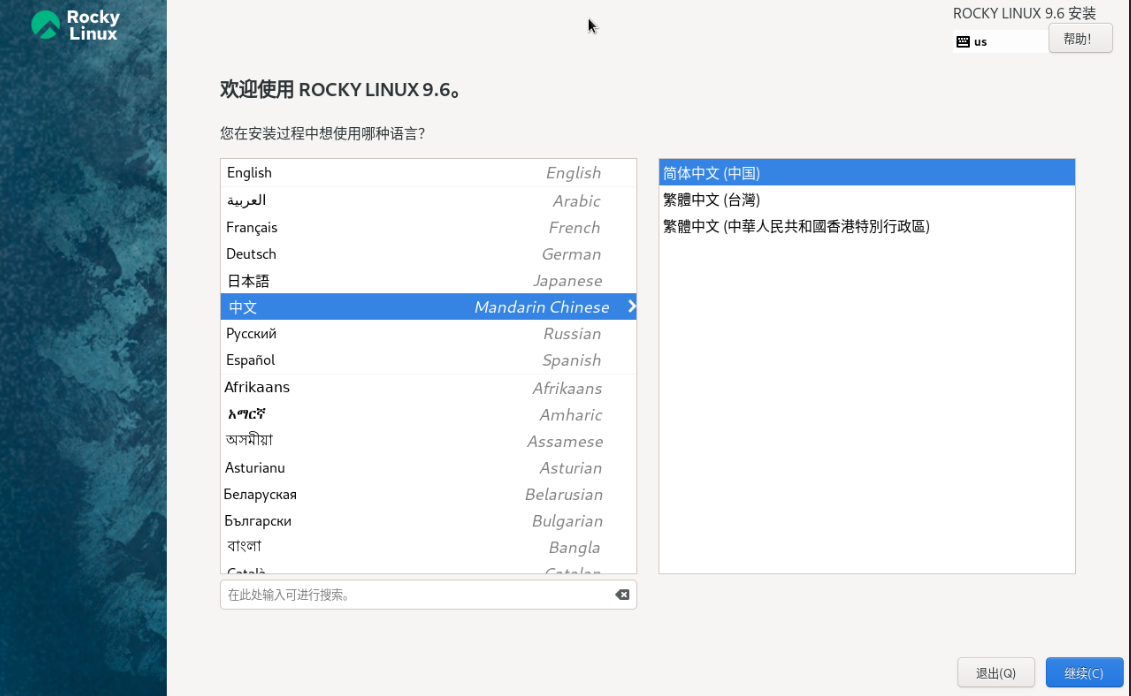Click the keyboard layout icon

(963, 42)
